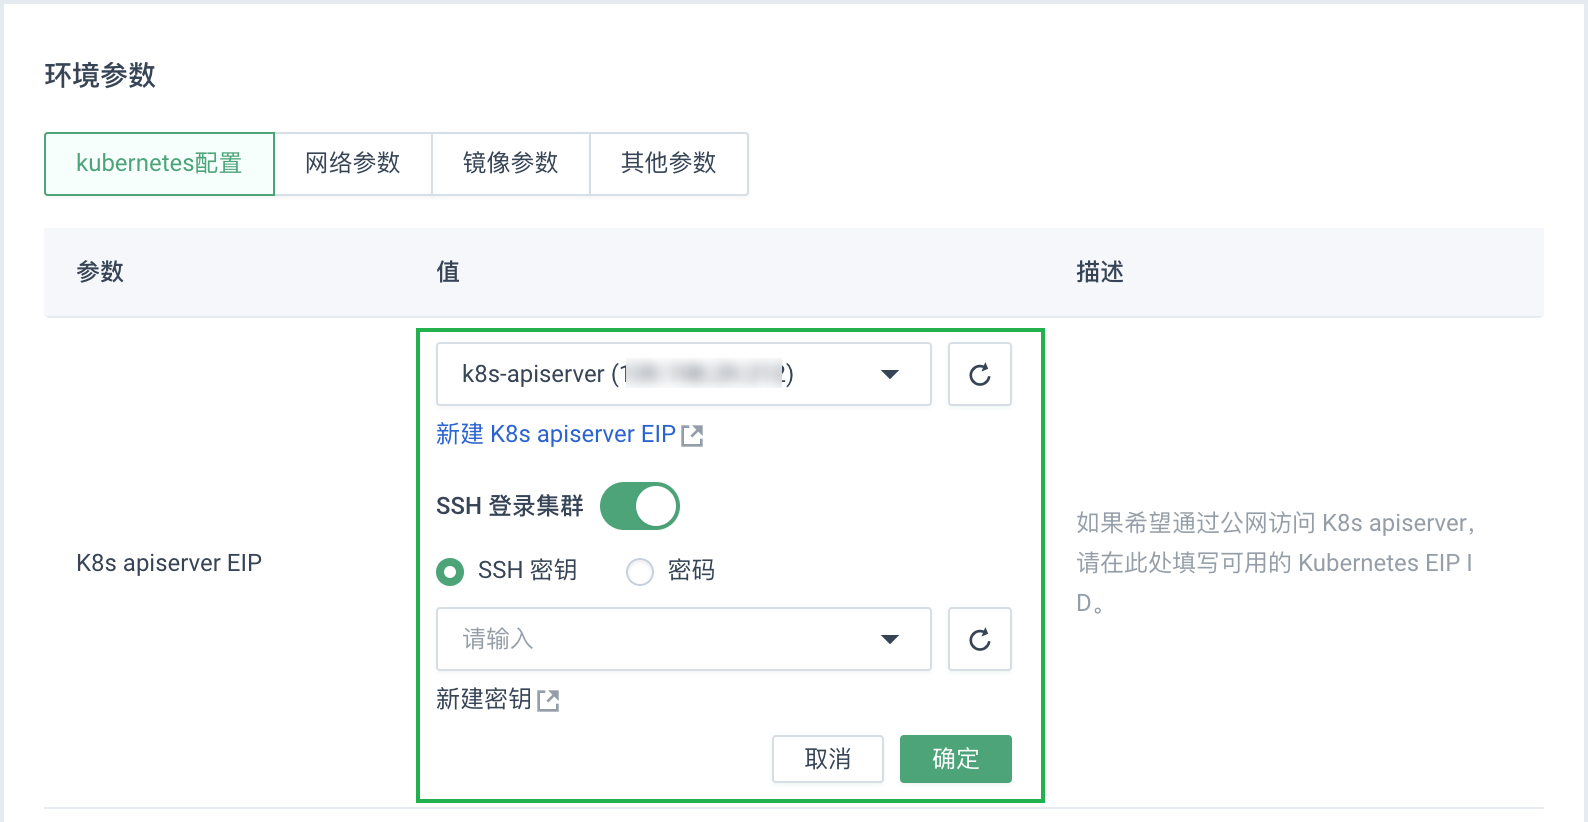This screenshot has width=1588, height=822.
Task: Select the SSH 密钥 radio option
Action: 450,571
